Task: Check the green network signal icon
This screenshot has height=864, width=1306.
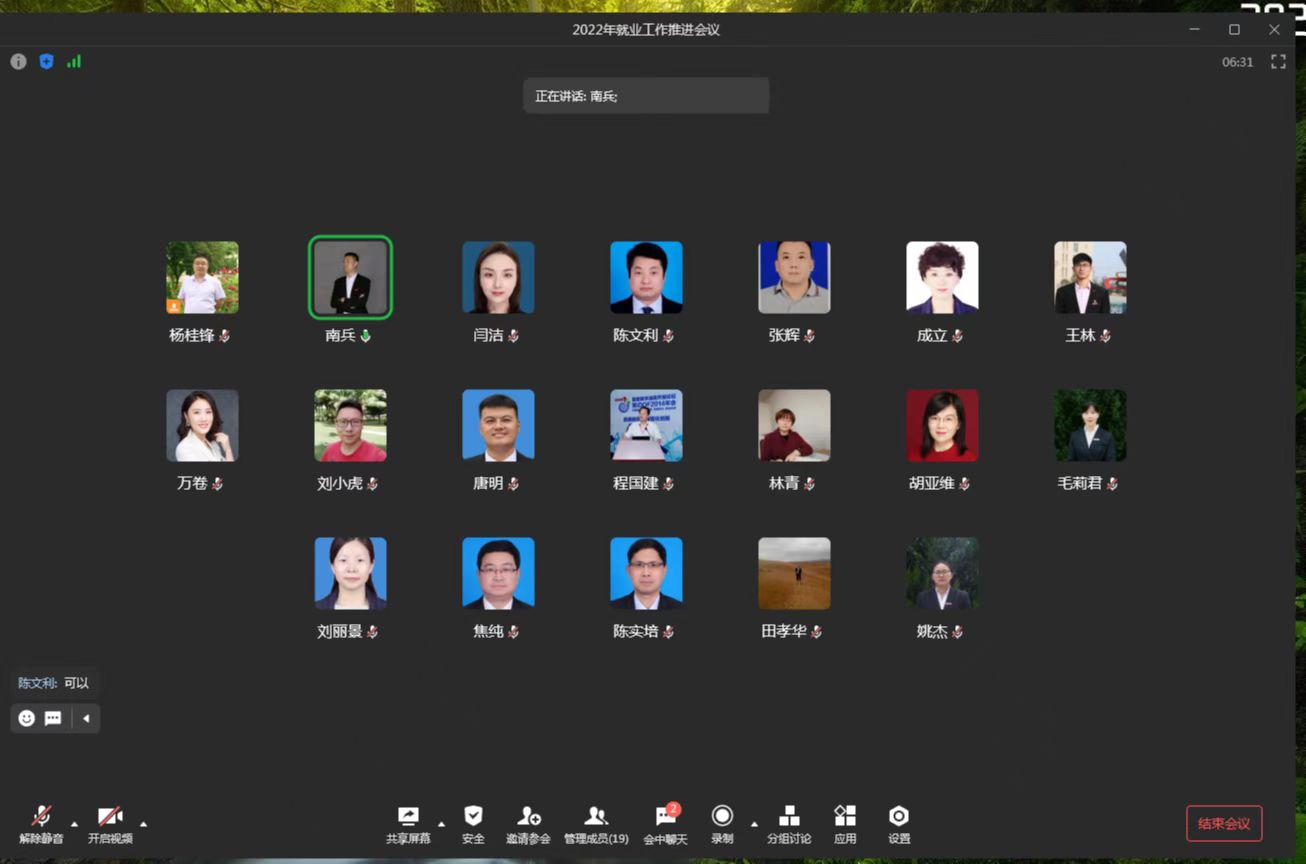Action: point(74,61)
